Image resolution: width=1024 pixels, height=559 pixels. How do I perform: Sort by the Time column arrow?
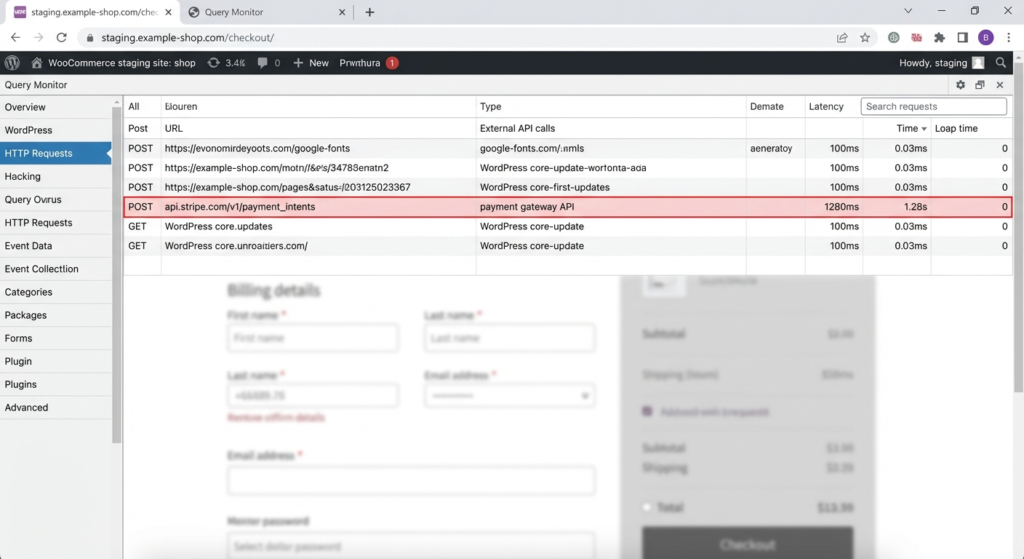point(923,129)
